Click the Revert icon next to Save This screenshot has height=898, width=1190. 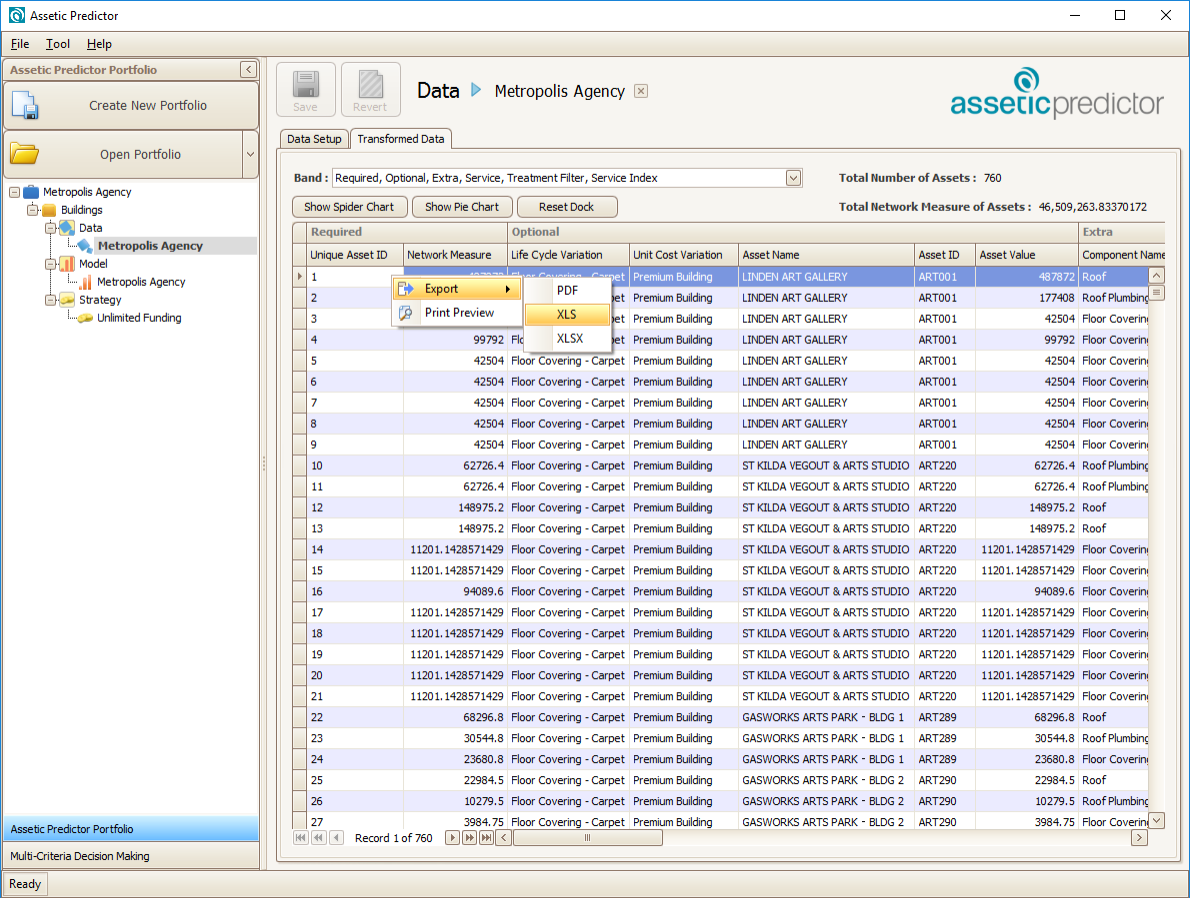pyautogui.click(x=370, y=88)
